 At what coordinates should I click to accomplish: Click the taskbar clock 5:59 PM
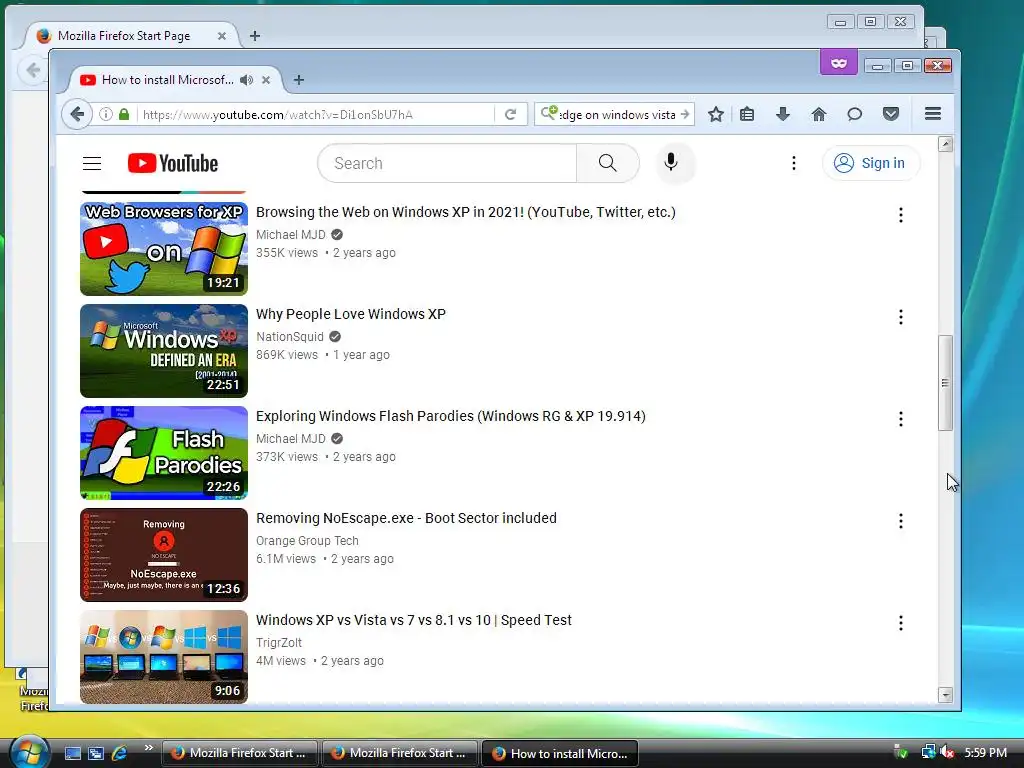tap(985, 753)
